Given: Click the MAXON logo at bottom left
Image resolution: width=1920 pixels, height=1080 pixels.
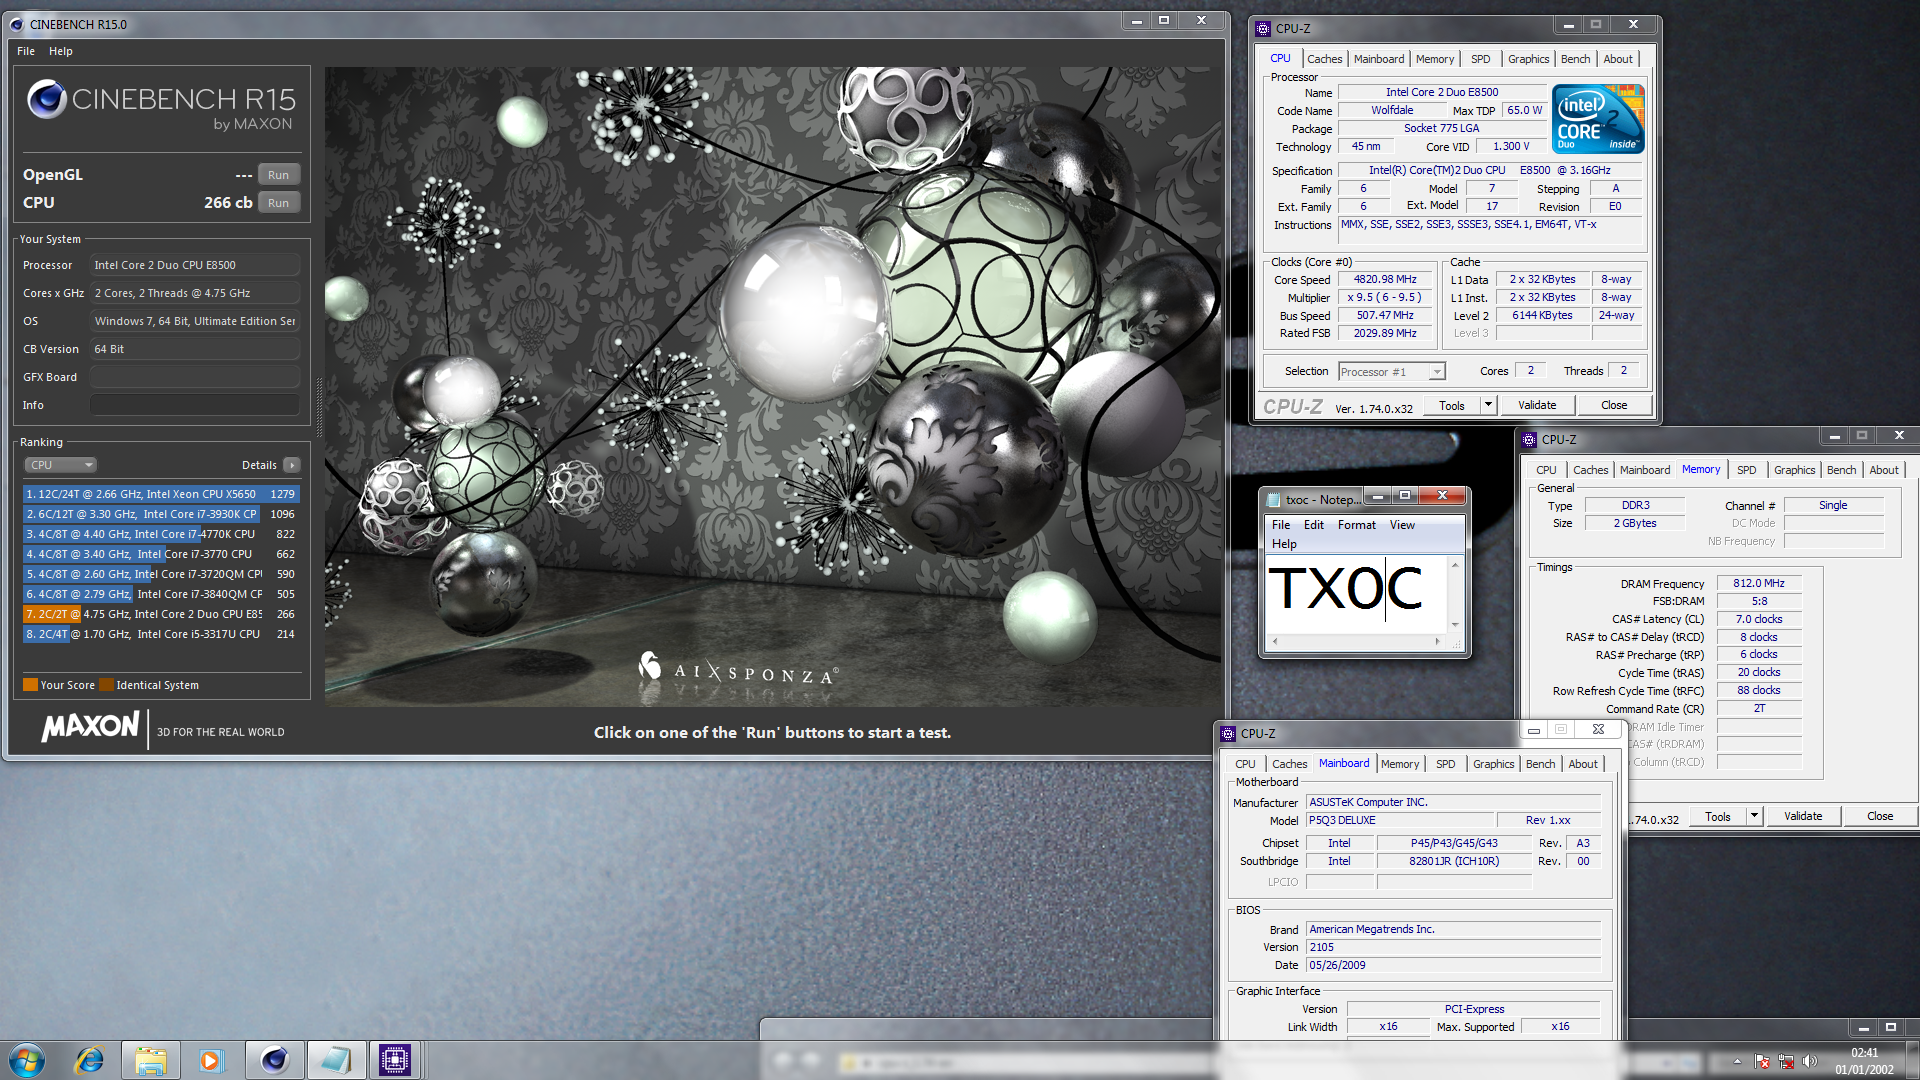Looking at the screenshot, I should 91,727.
